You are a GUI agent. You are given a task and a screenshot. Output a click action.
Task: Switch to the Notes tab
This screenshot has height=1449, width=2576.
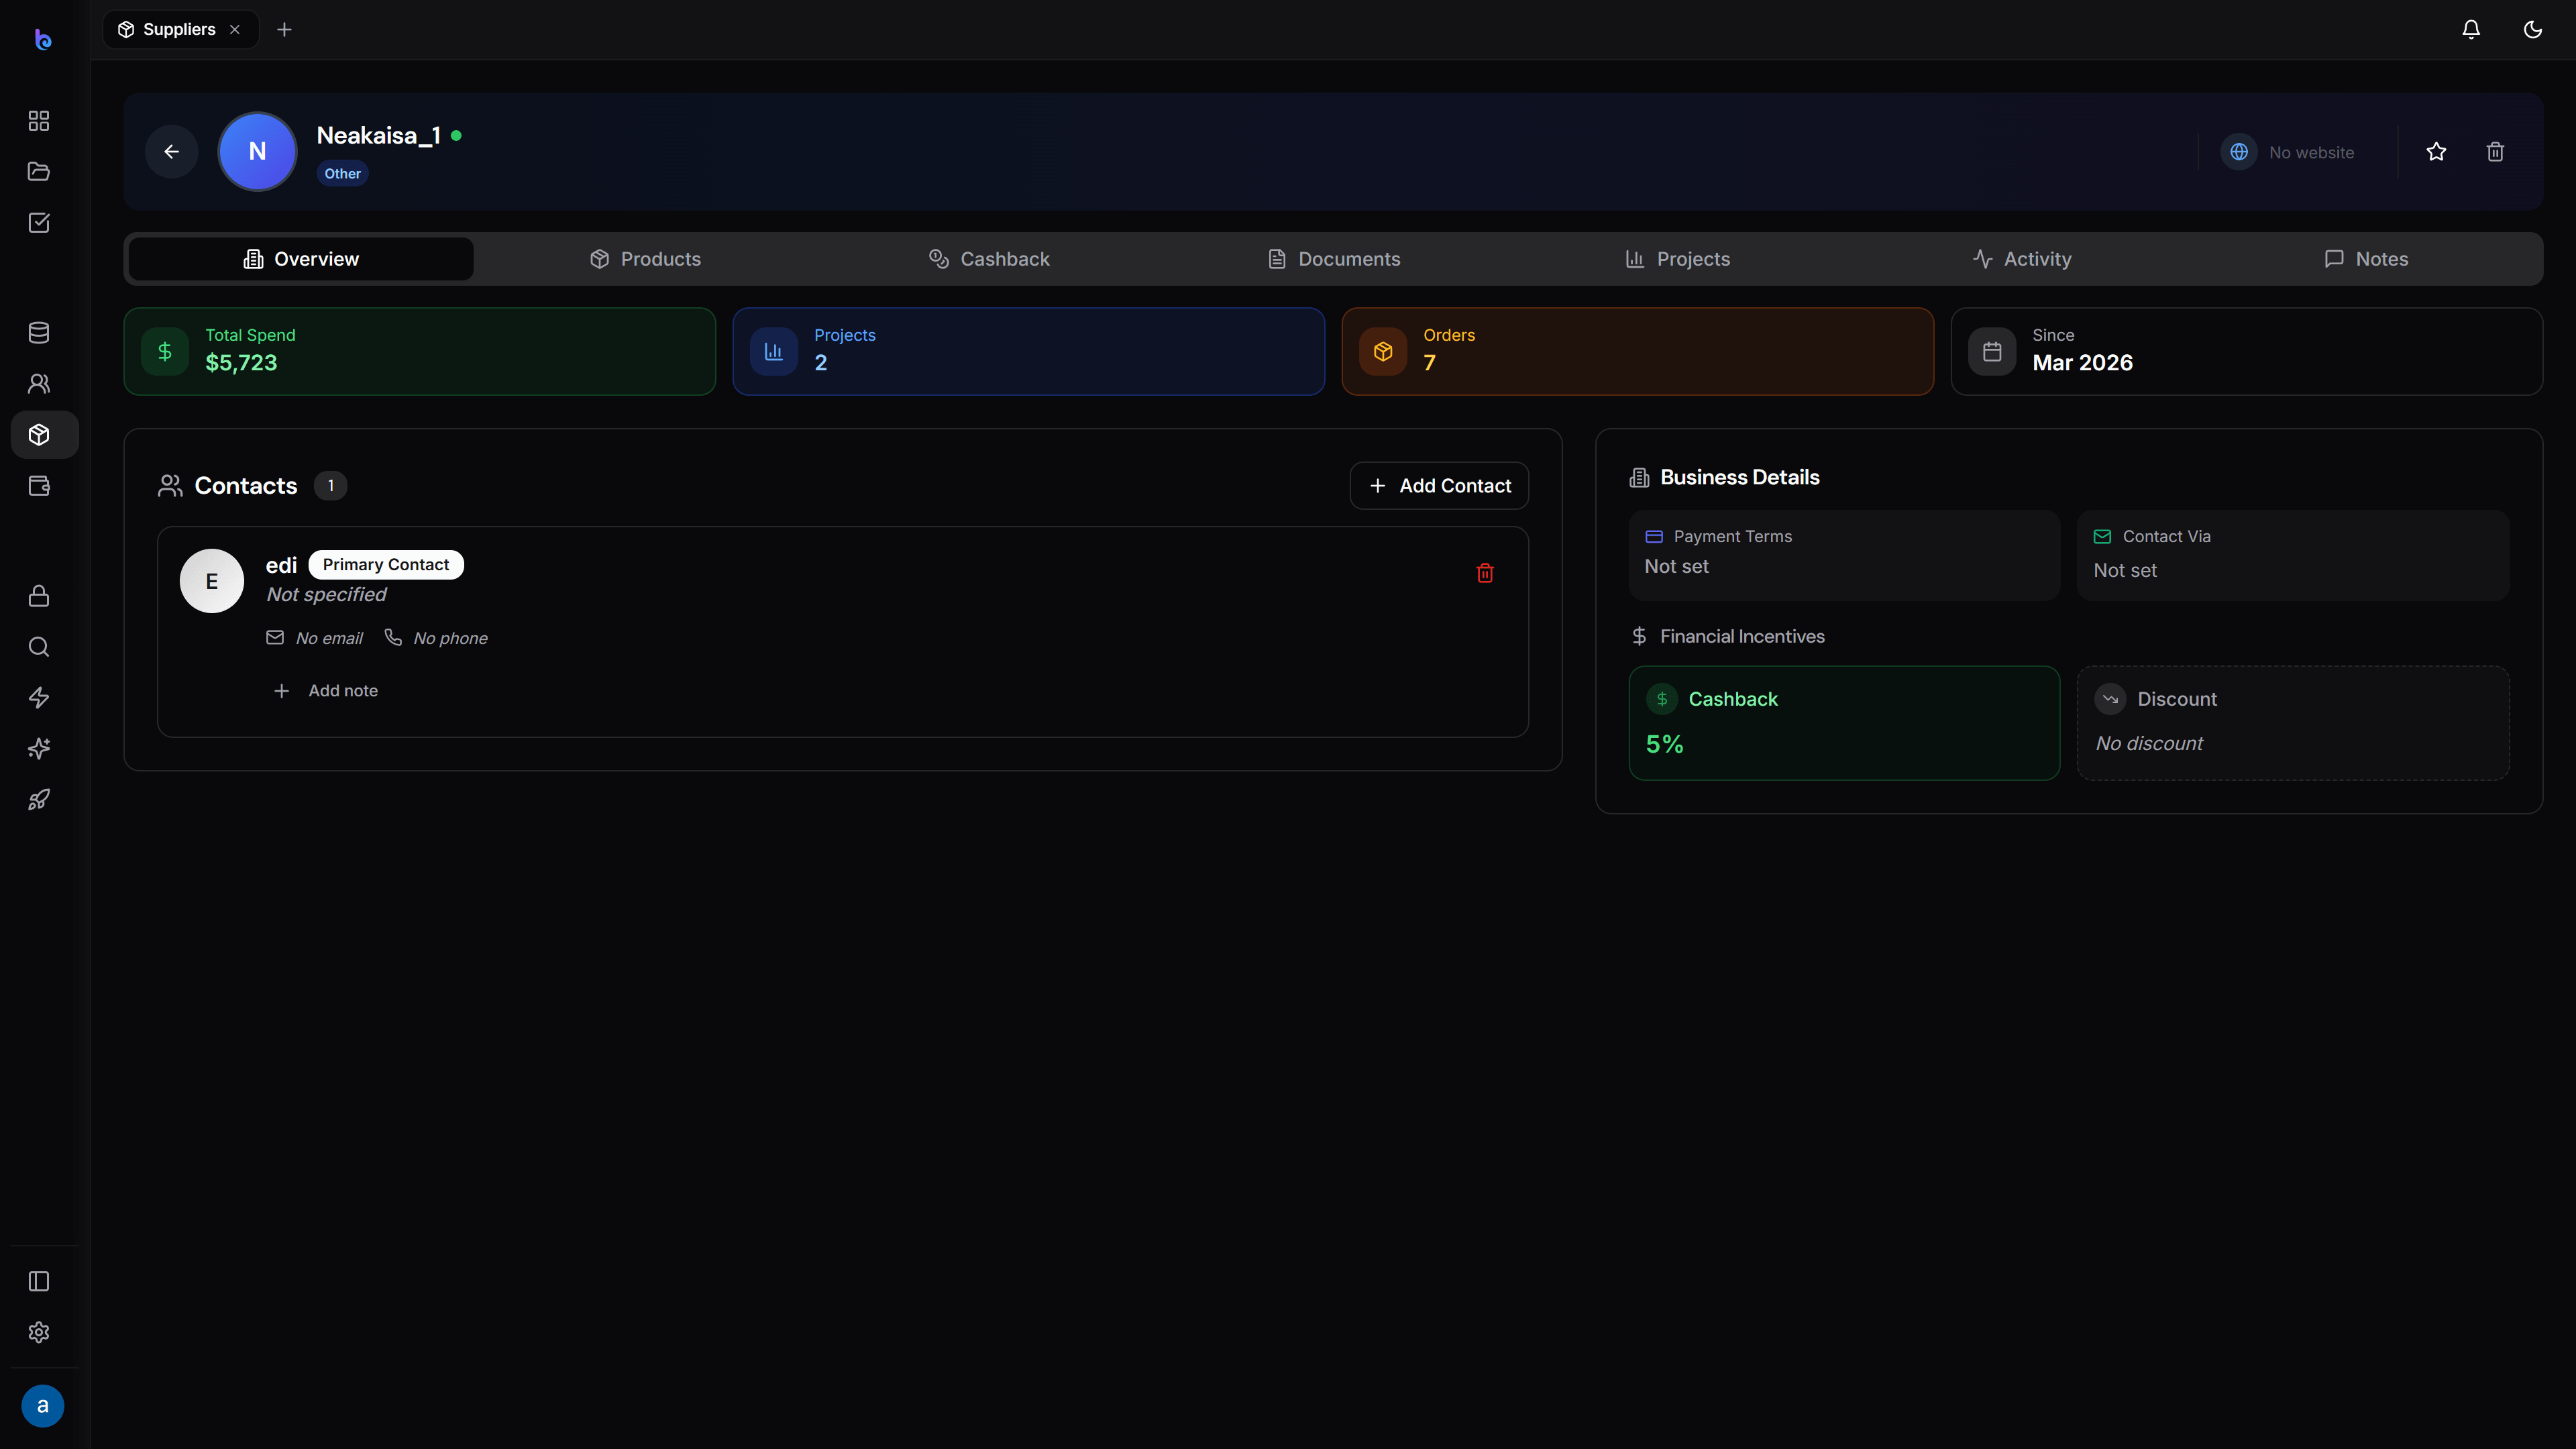pos(2366,259)
